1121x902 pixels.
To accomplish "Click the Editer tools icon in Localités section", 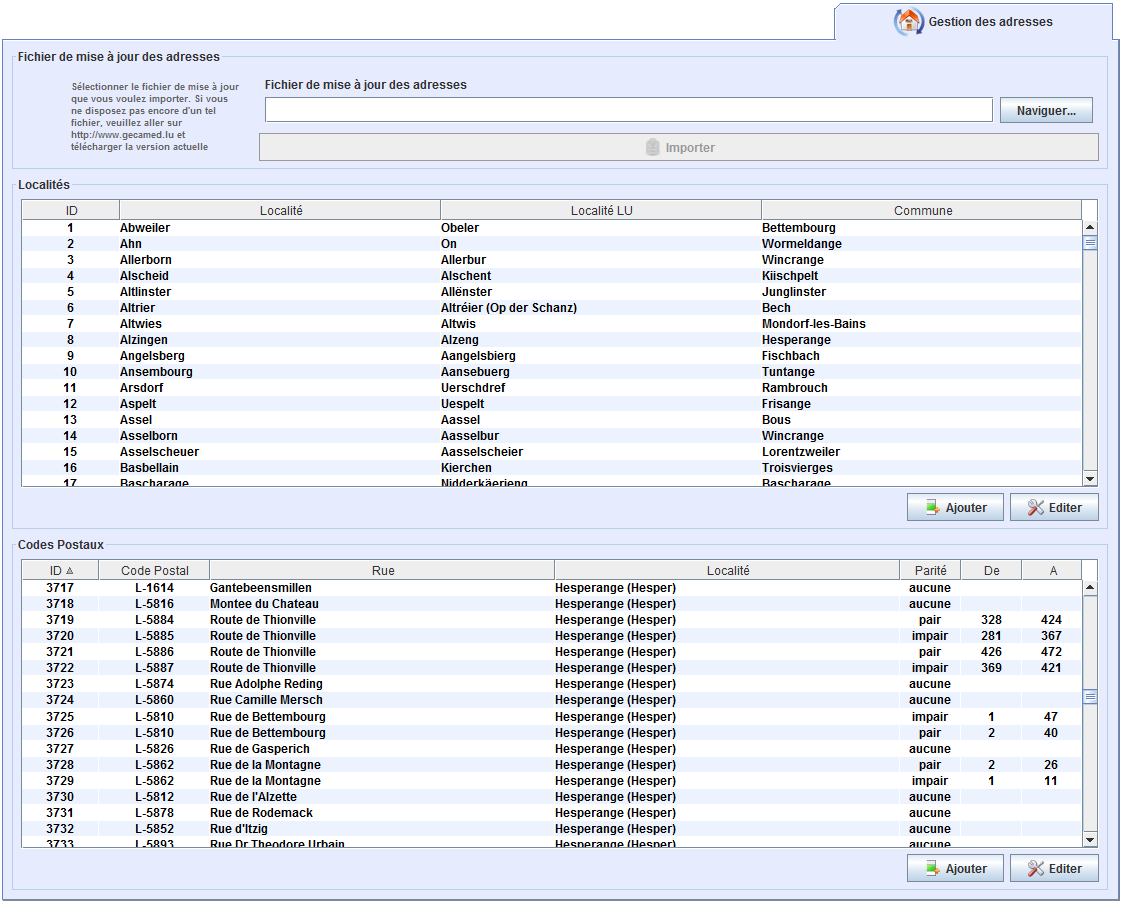I will click(1035, 508).
